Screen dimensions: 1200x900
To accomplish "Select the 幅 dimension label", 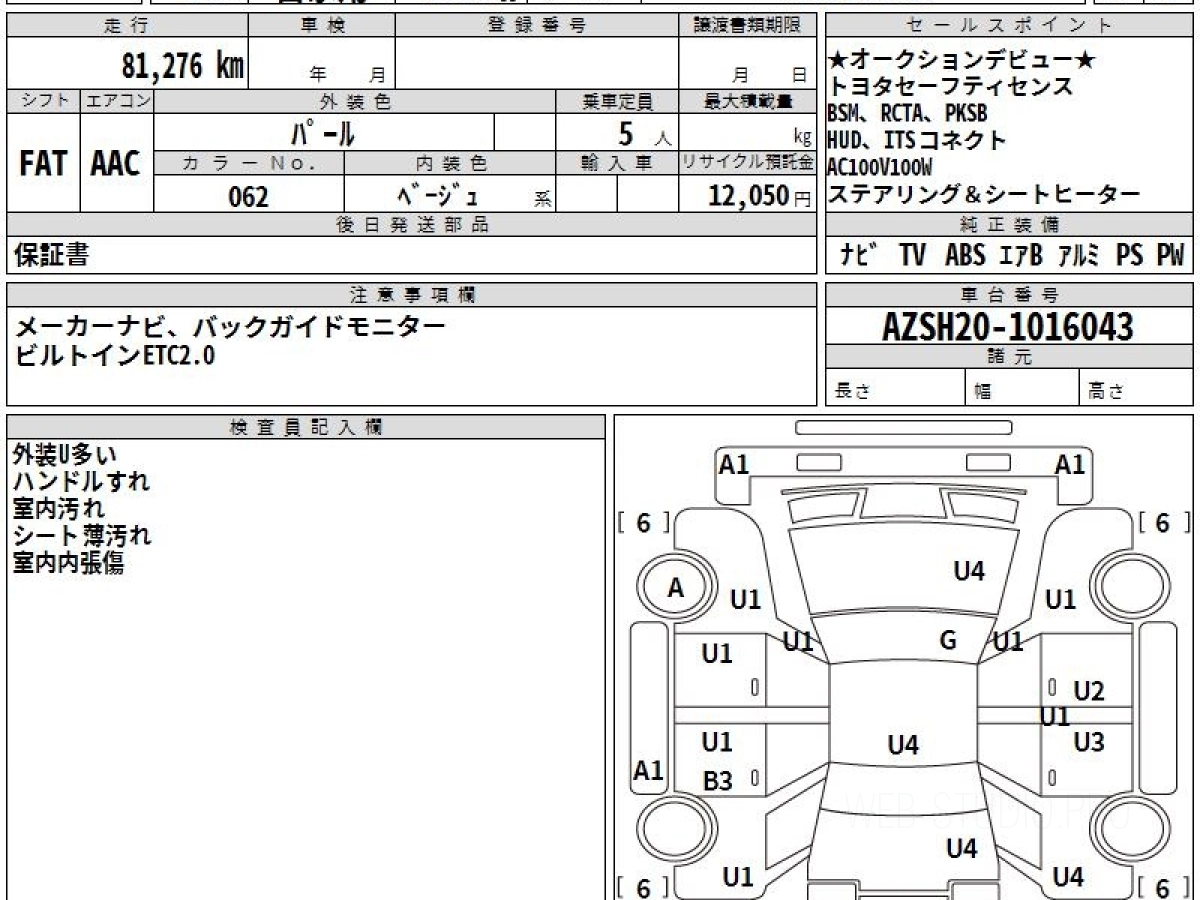I will pyautogui.click(x=983, y=392).
